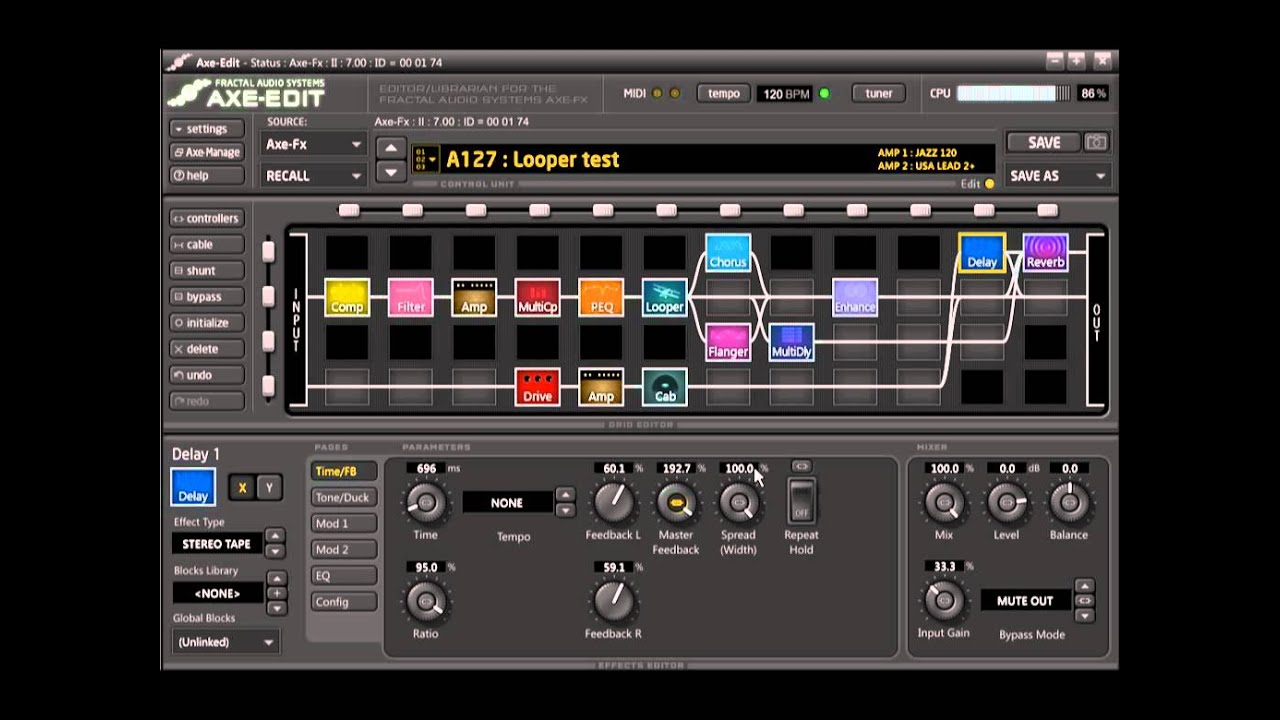Image resolution: width=1280 pixels, height=720 pixels.
Task: Select the Amp block next to Filter
Action: [474, 297]
